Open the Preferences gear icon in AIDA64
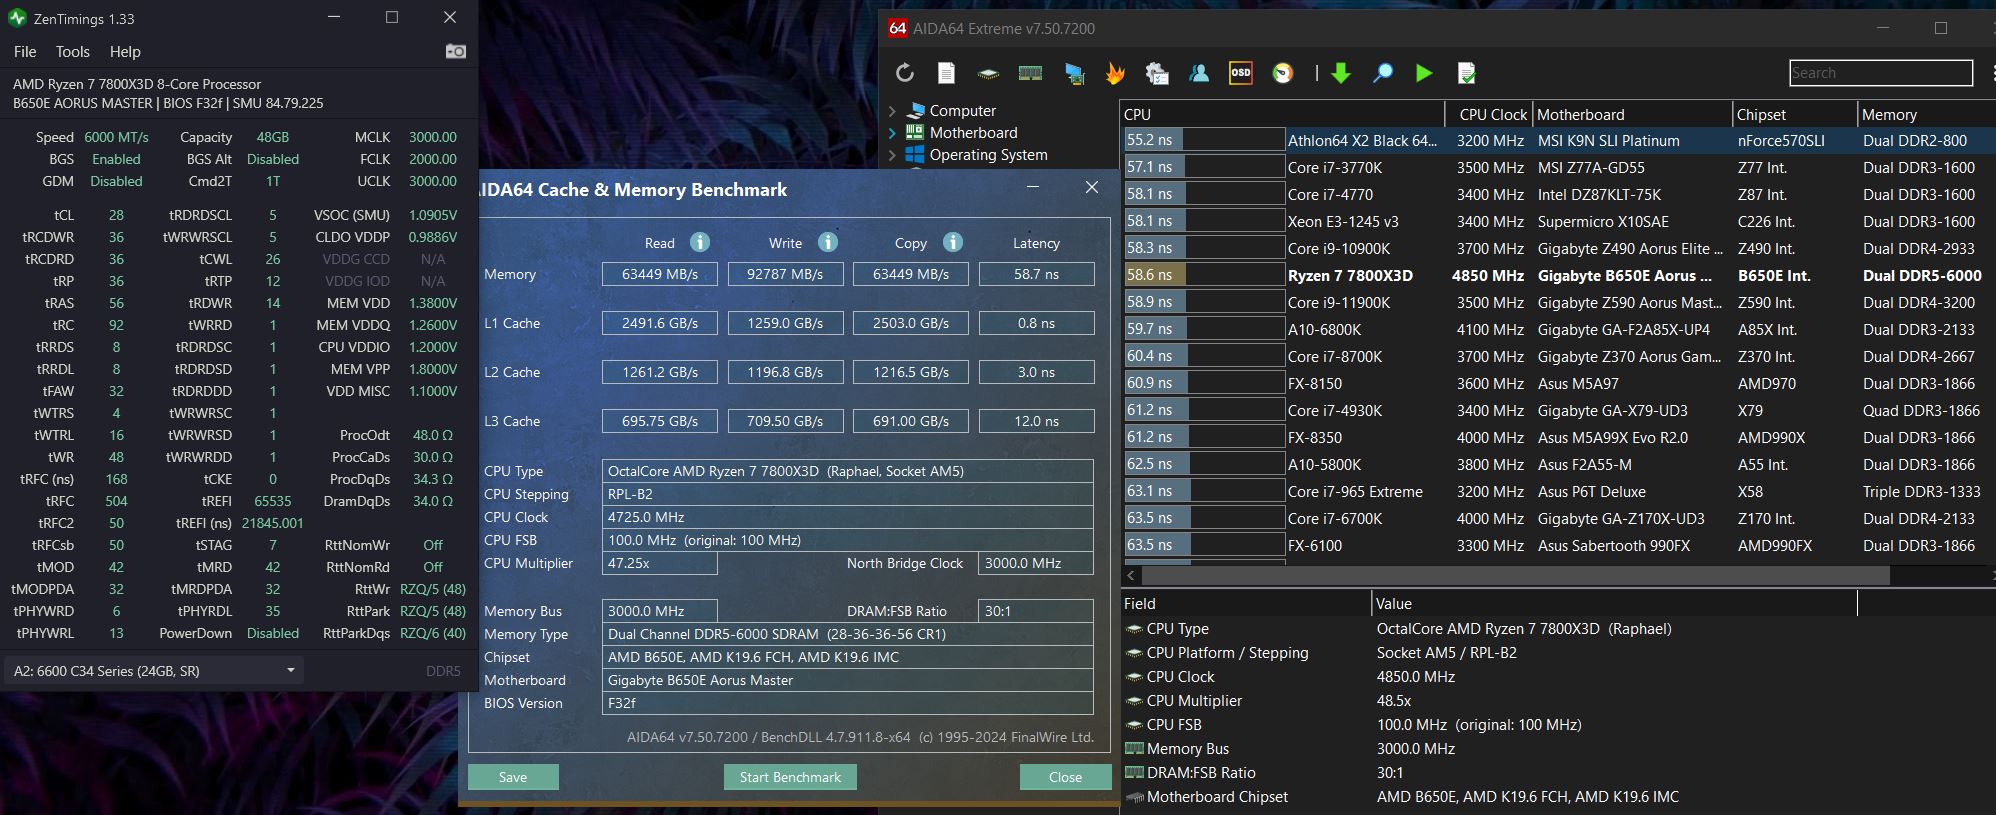This screenshot has width=1996, height=815. click(1157, 73)
